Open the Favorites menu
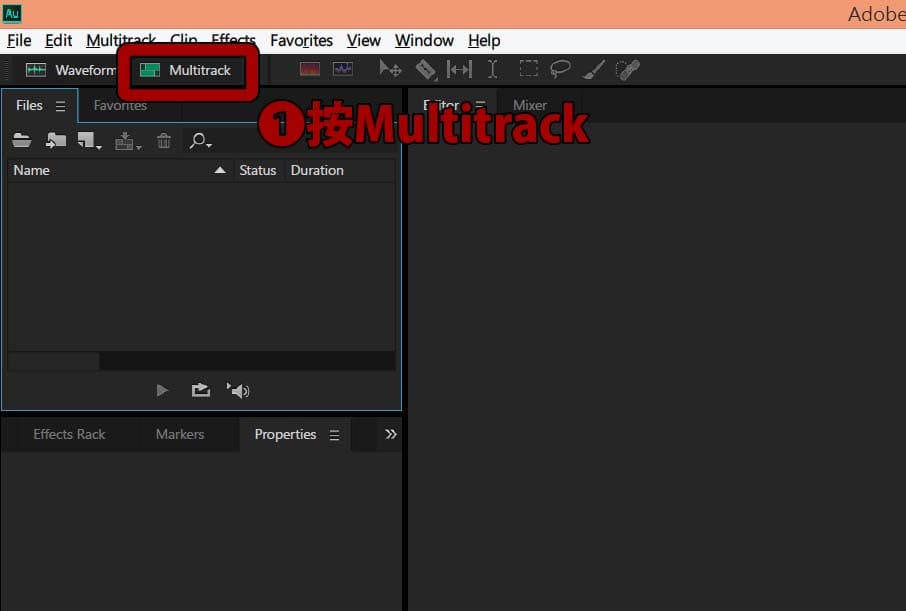This screenshot has width=906, height=611. pos(301,40)
